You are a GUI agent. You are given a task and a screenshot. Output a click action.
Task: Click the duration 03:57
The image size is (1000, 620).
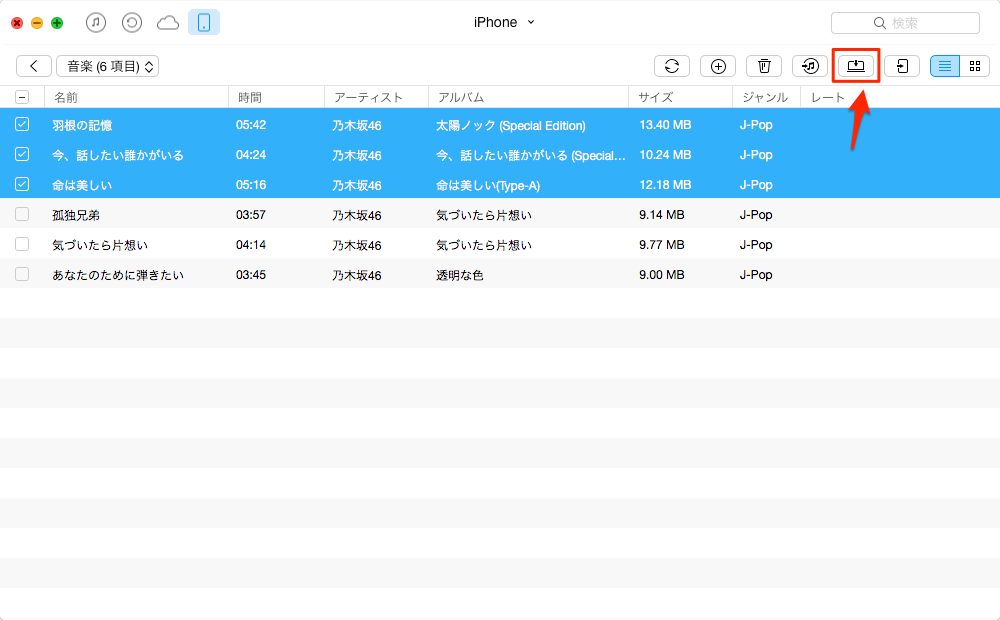click(x=251, y=215)
